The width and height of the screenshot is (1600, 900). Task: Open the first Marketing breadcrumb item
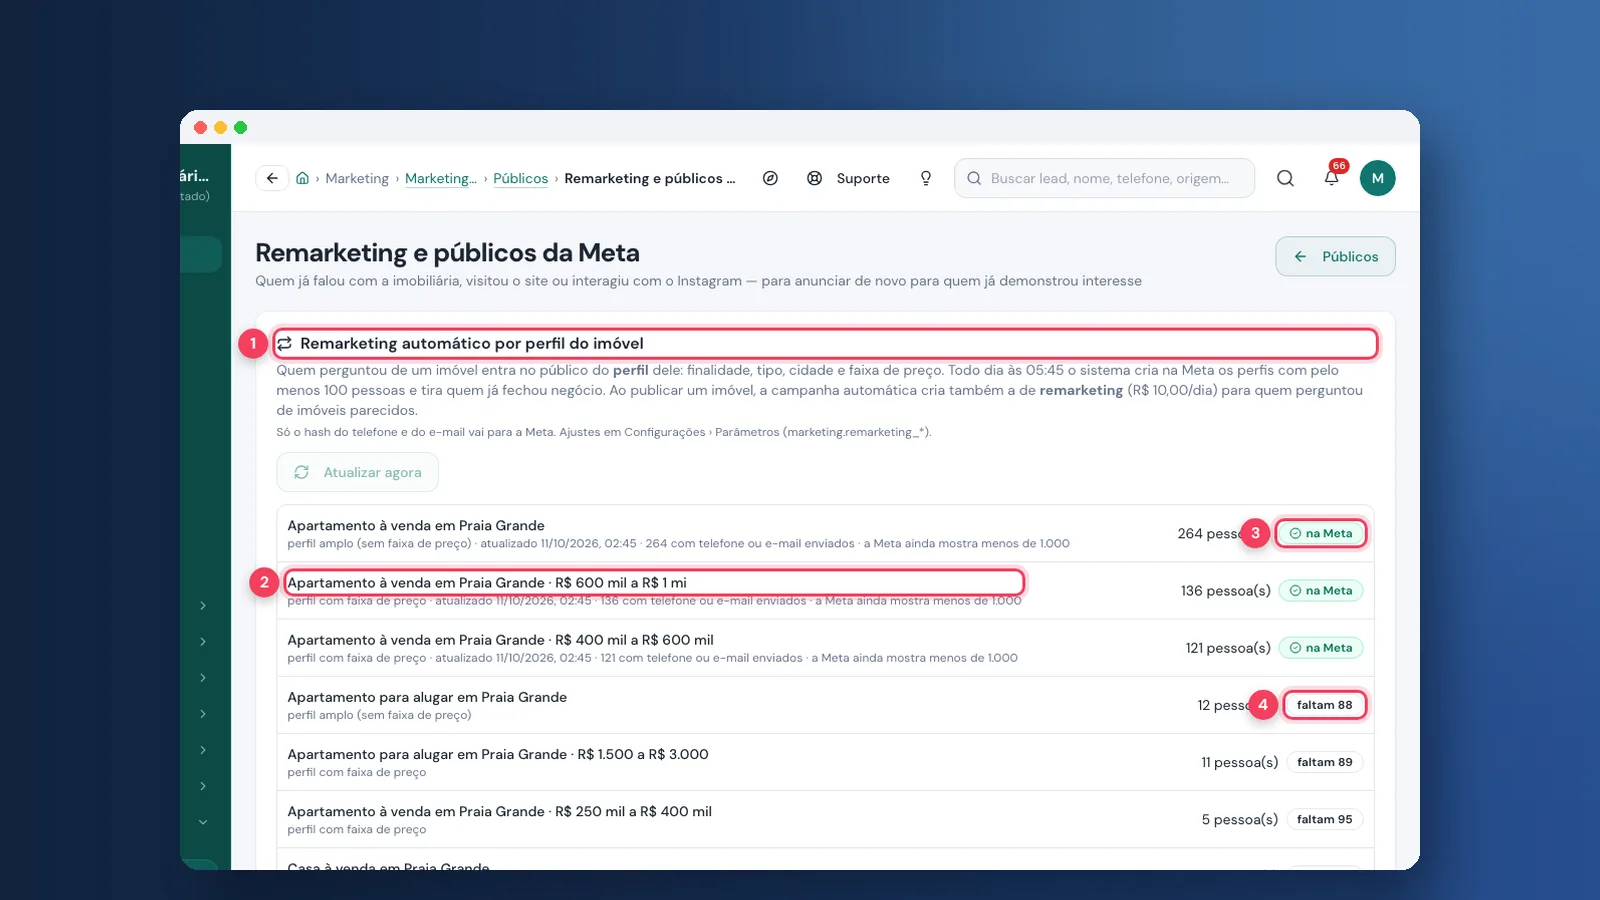(x=357, y=178)
